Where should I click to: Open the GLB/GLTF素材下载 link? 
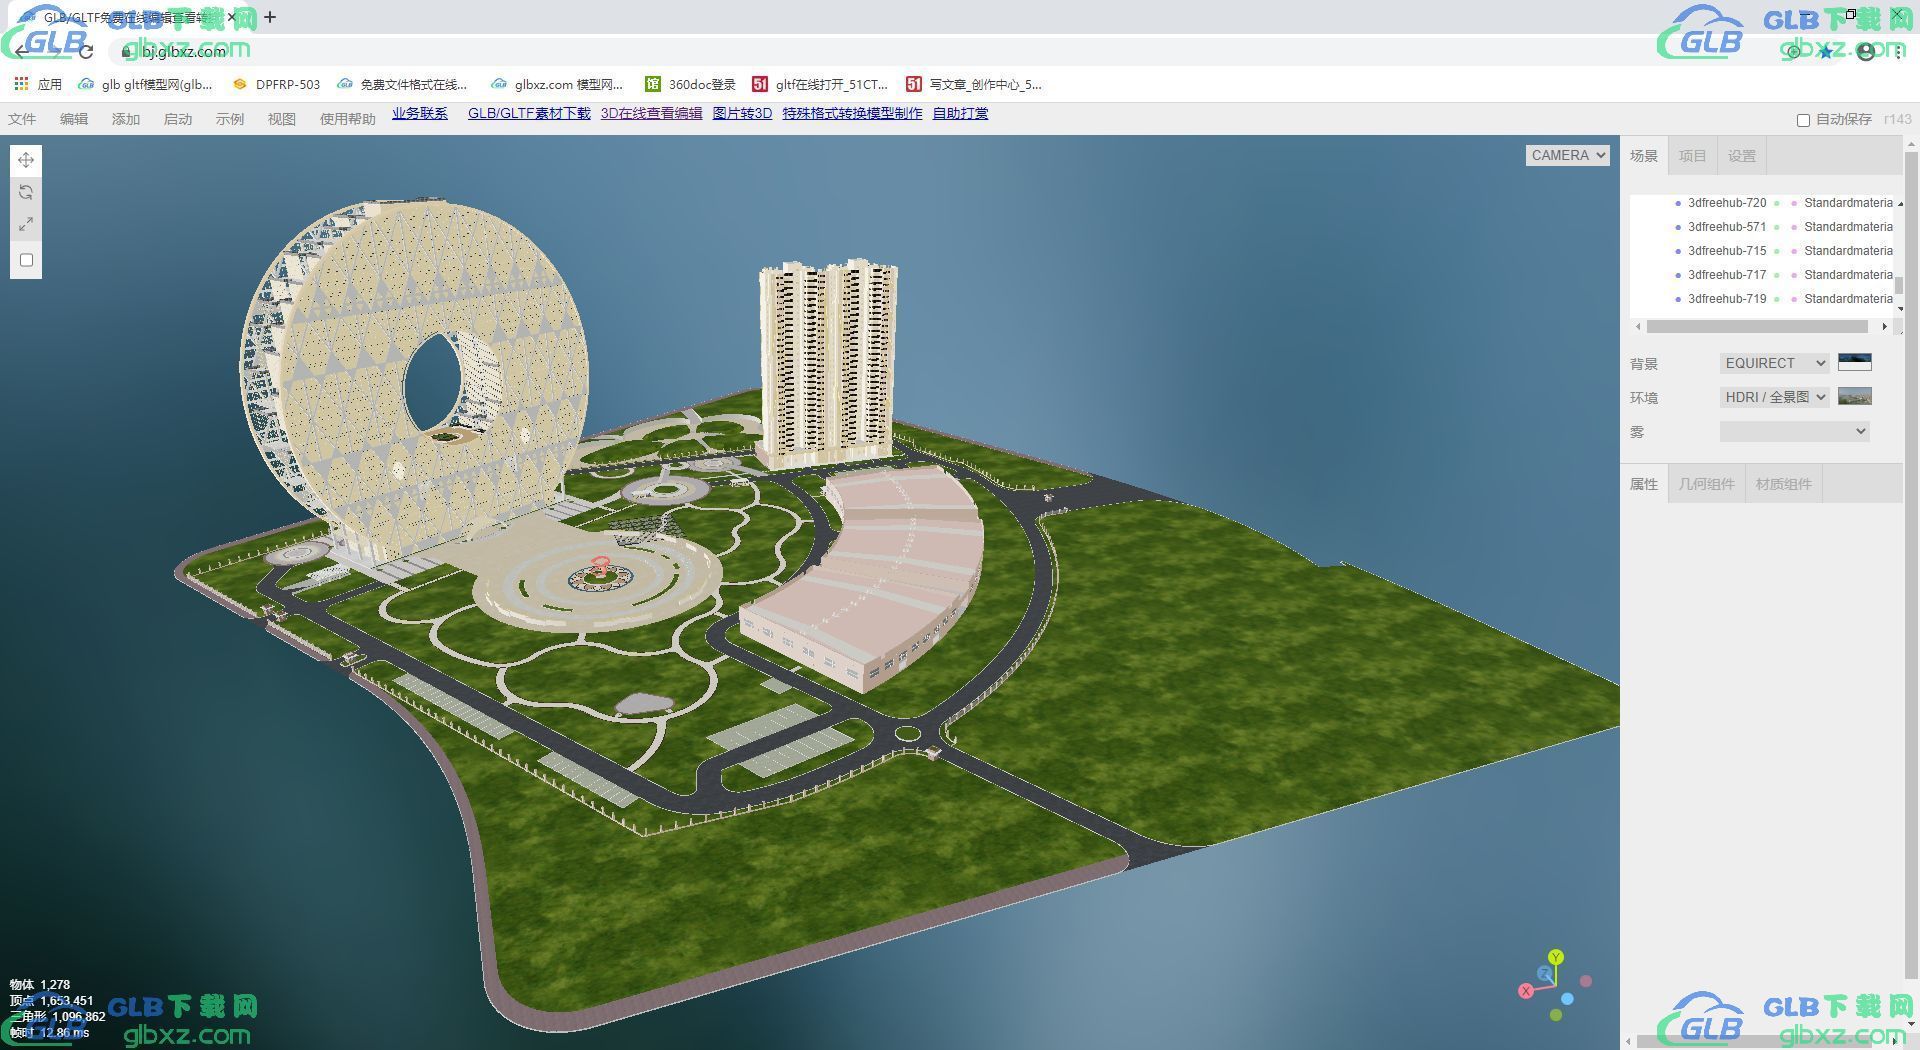coord(529,113)
